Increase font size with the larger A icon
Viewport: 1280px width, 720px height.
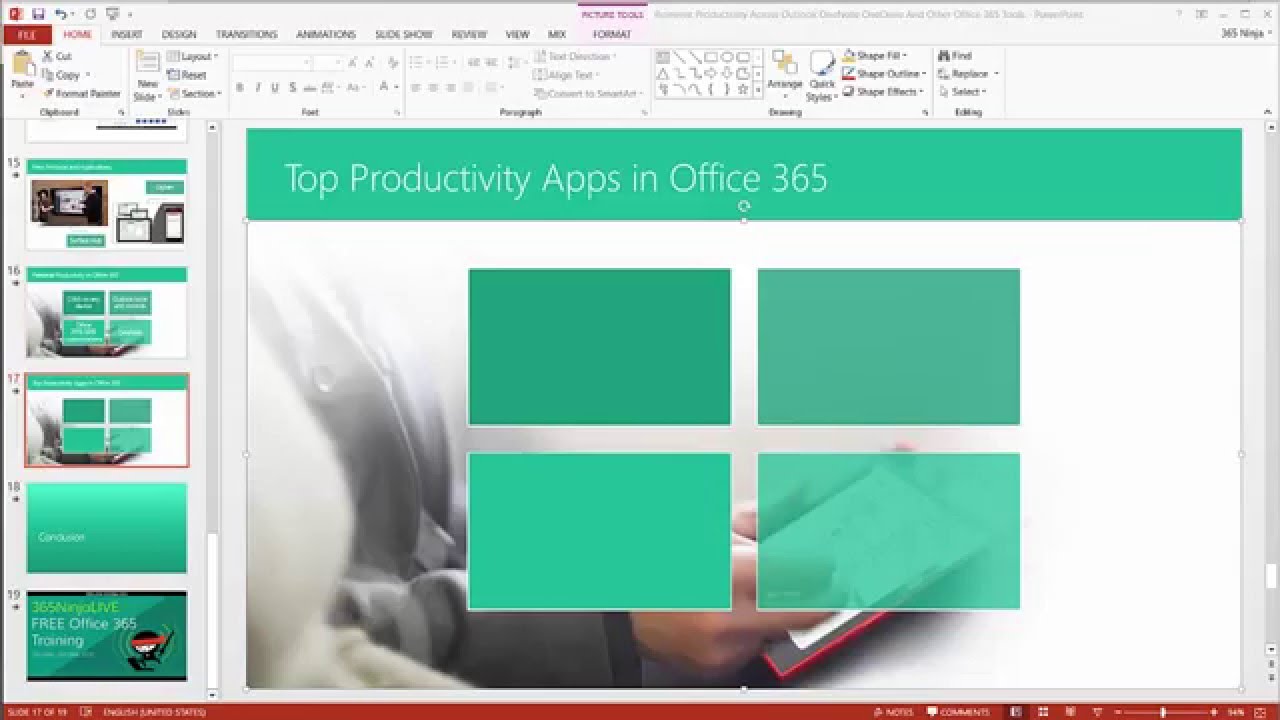(353, 62)
